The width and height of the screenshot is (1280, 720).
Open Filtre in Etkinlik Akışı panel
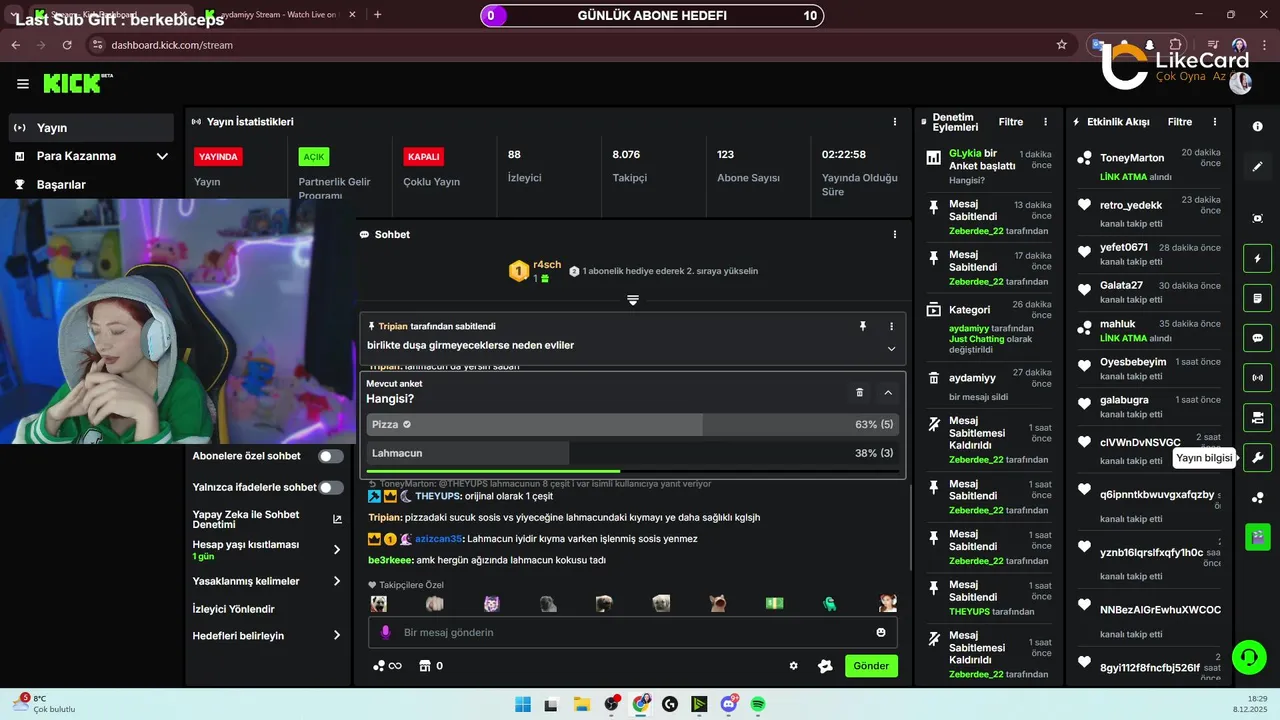1180,122
